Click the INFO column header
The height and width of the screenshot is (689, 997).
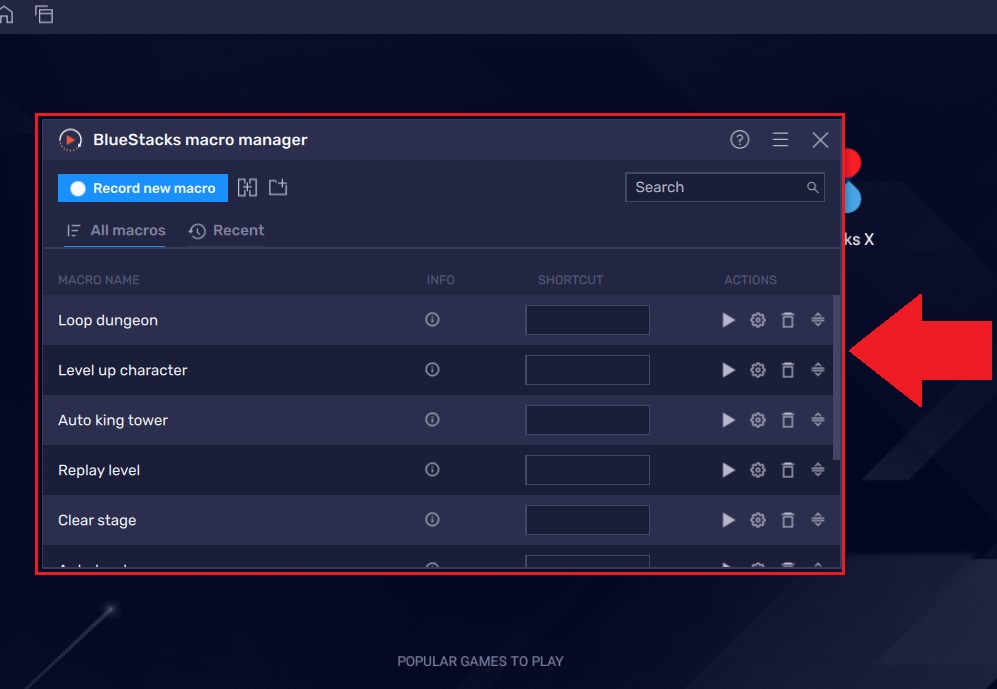coord(441,280)
